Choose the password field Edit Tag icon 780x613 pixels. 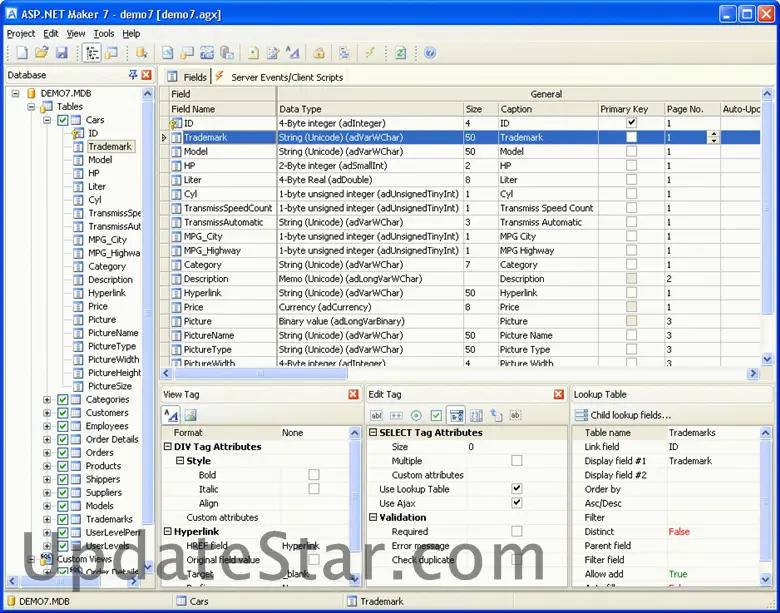tap(396, 415)
